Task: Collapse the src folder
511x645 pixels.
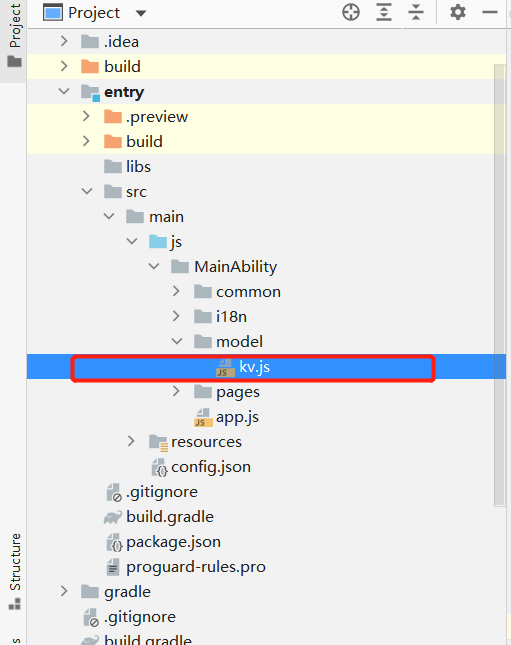Action: click(x=87, y=191)
